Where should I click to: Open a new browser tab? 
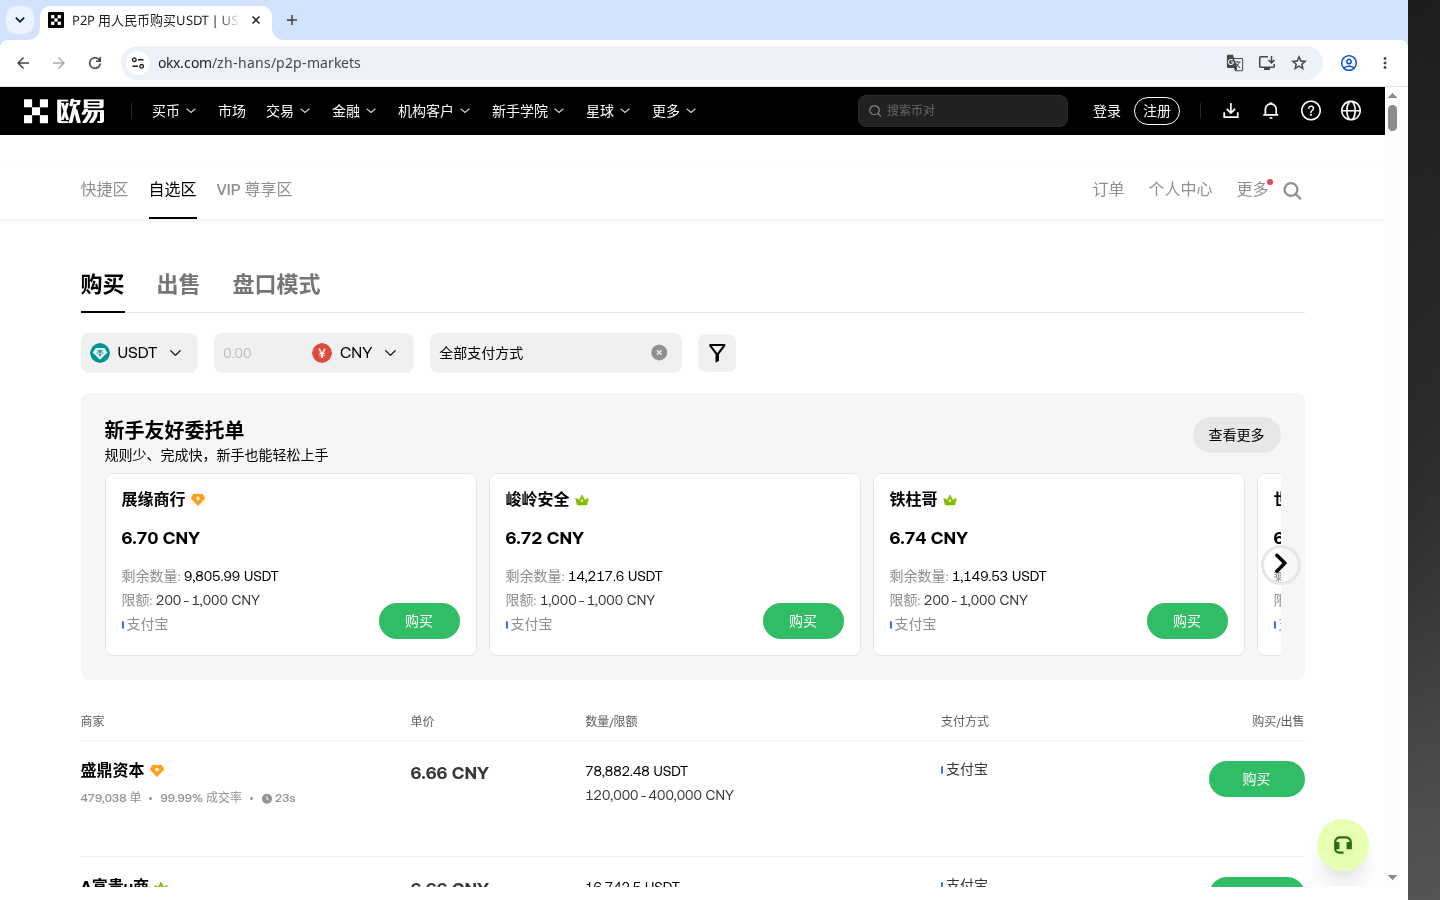(292, 20)
